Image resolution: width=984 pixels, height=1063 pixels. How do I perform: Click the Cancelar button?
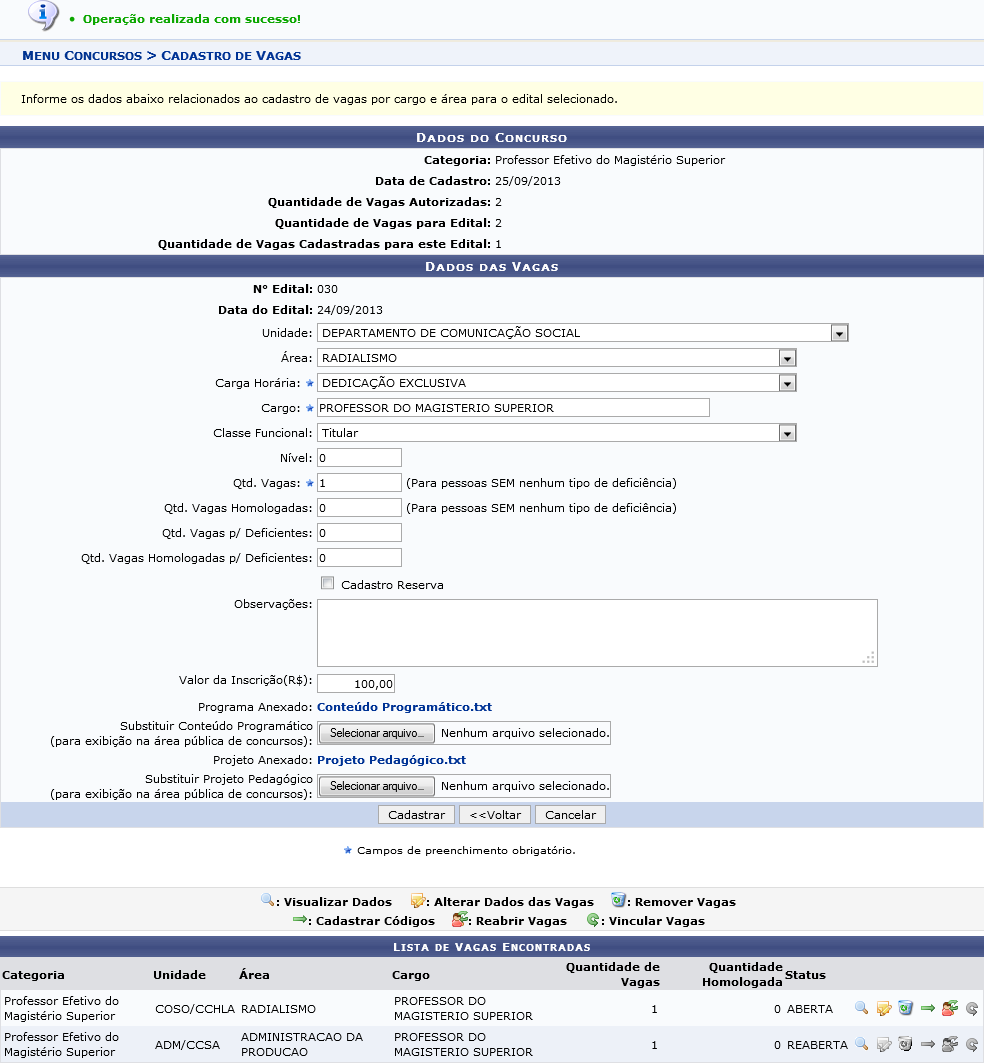[x=570, y=815]
